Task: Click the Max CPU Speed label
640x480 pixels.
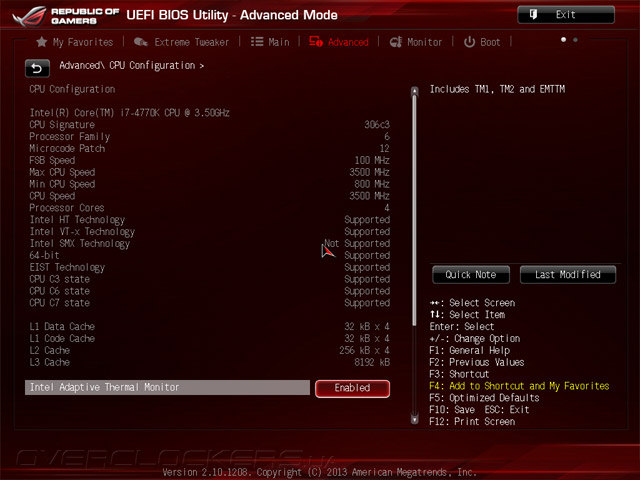Action: (62, 172)
